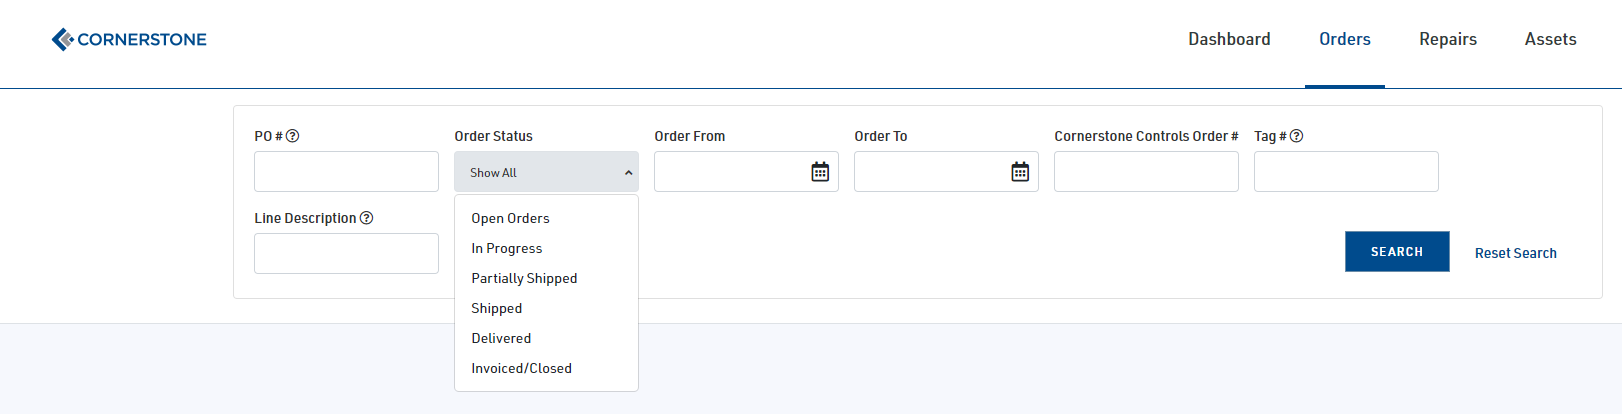Select Open Orders status option
This screenshot has width=1622, height=414.
(x=510, y=218)
